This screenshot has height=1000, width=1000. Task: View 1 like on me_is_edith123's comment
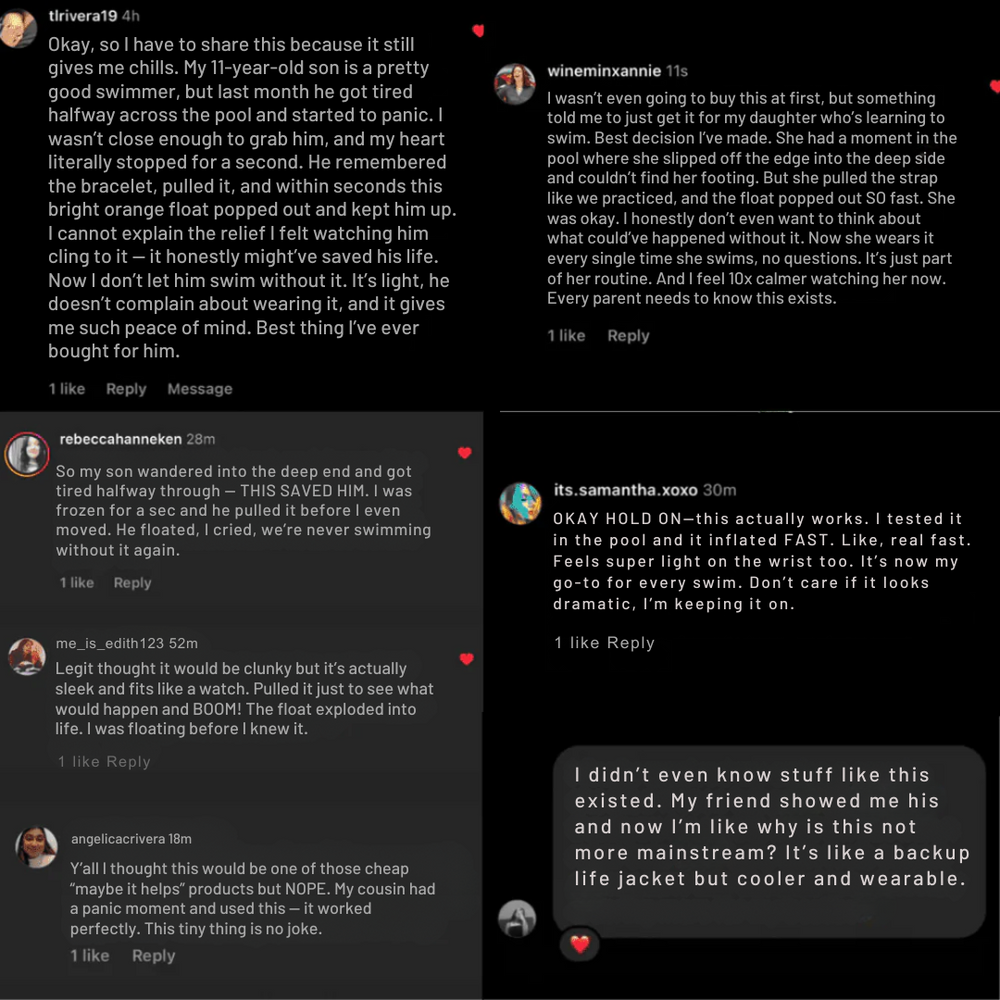pos(79,761)
